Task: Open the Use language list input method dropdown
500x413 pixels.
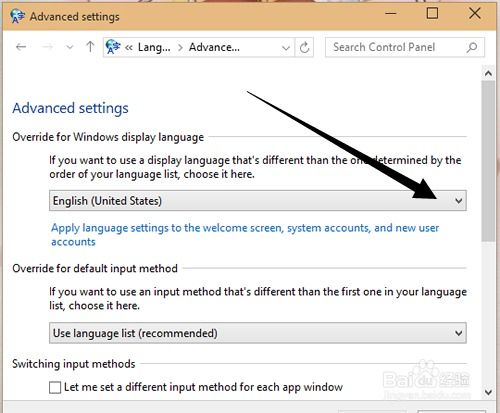Action: click(258, 333)
